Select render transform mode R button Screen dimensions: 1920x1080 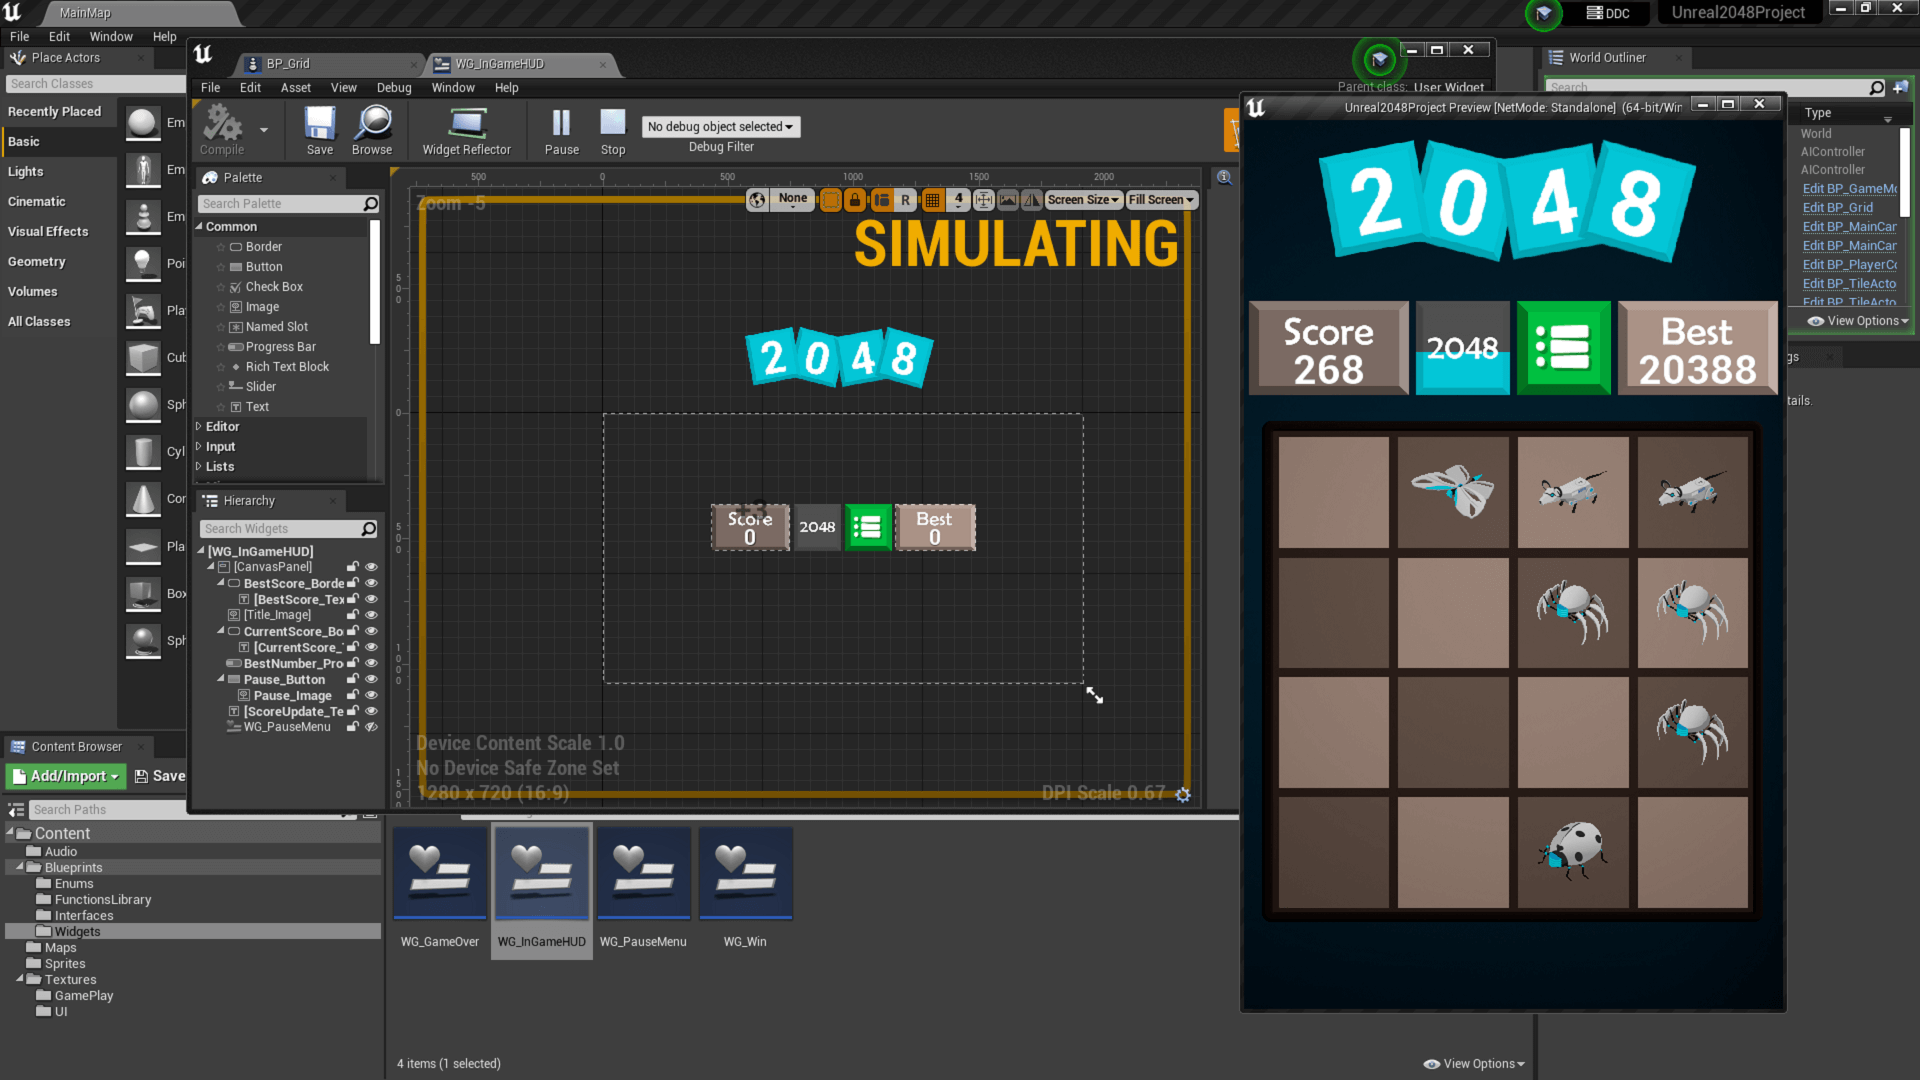(x=906, y=200)
